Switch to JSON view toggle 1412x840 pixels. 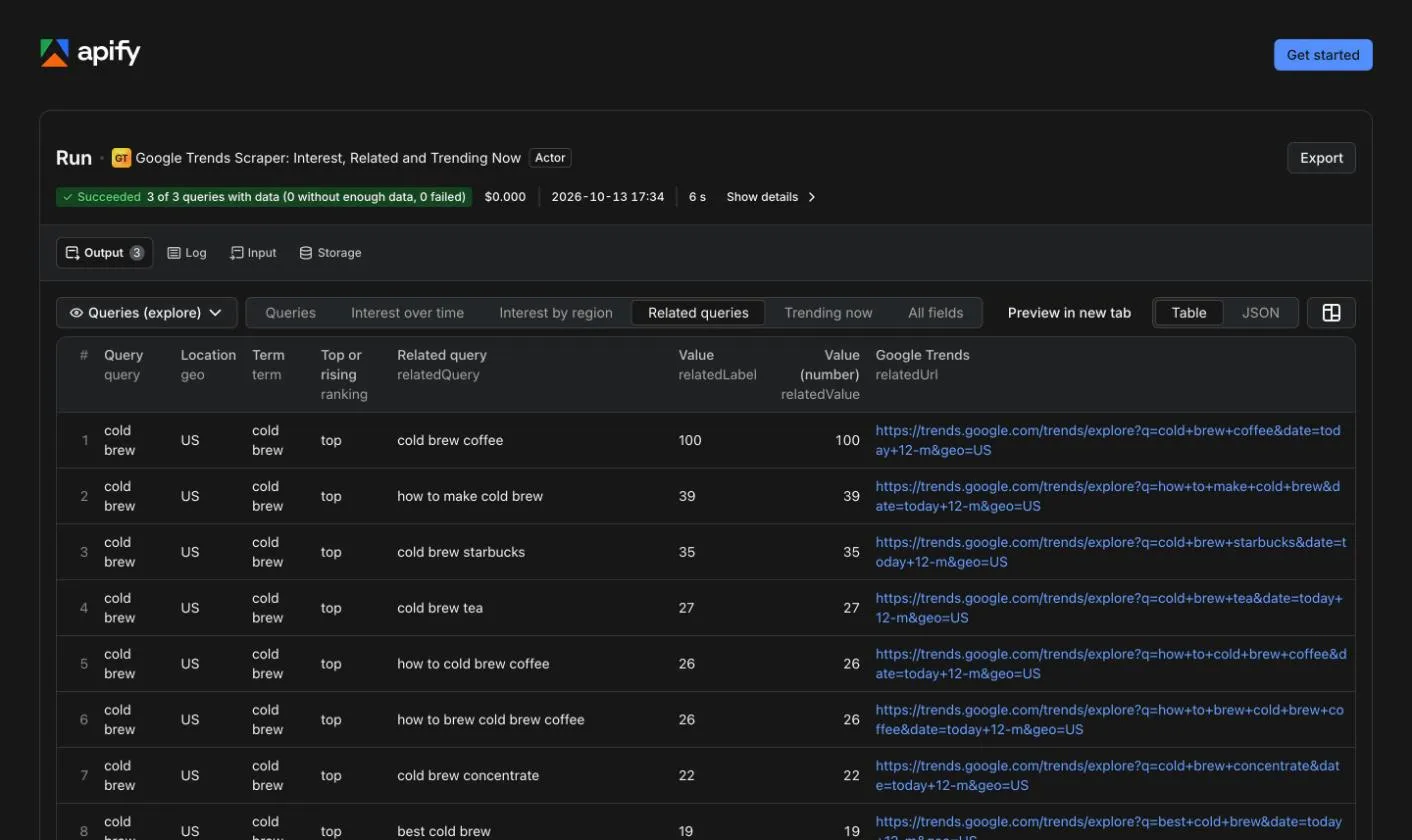[1261, 313]
